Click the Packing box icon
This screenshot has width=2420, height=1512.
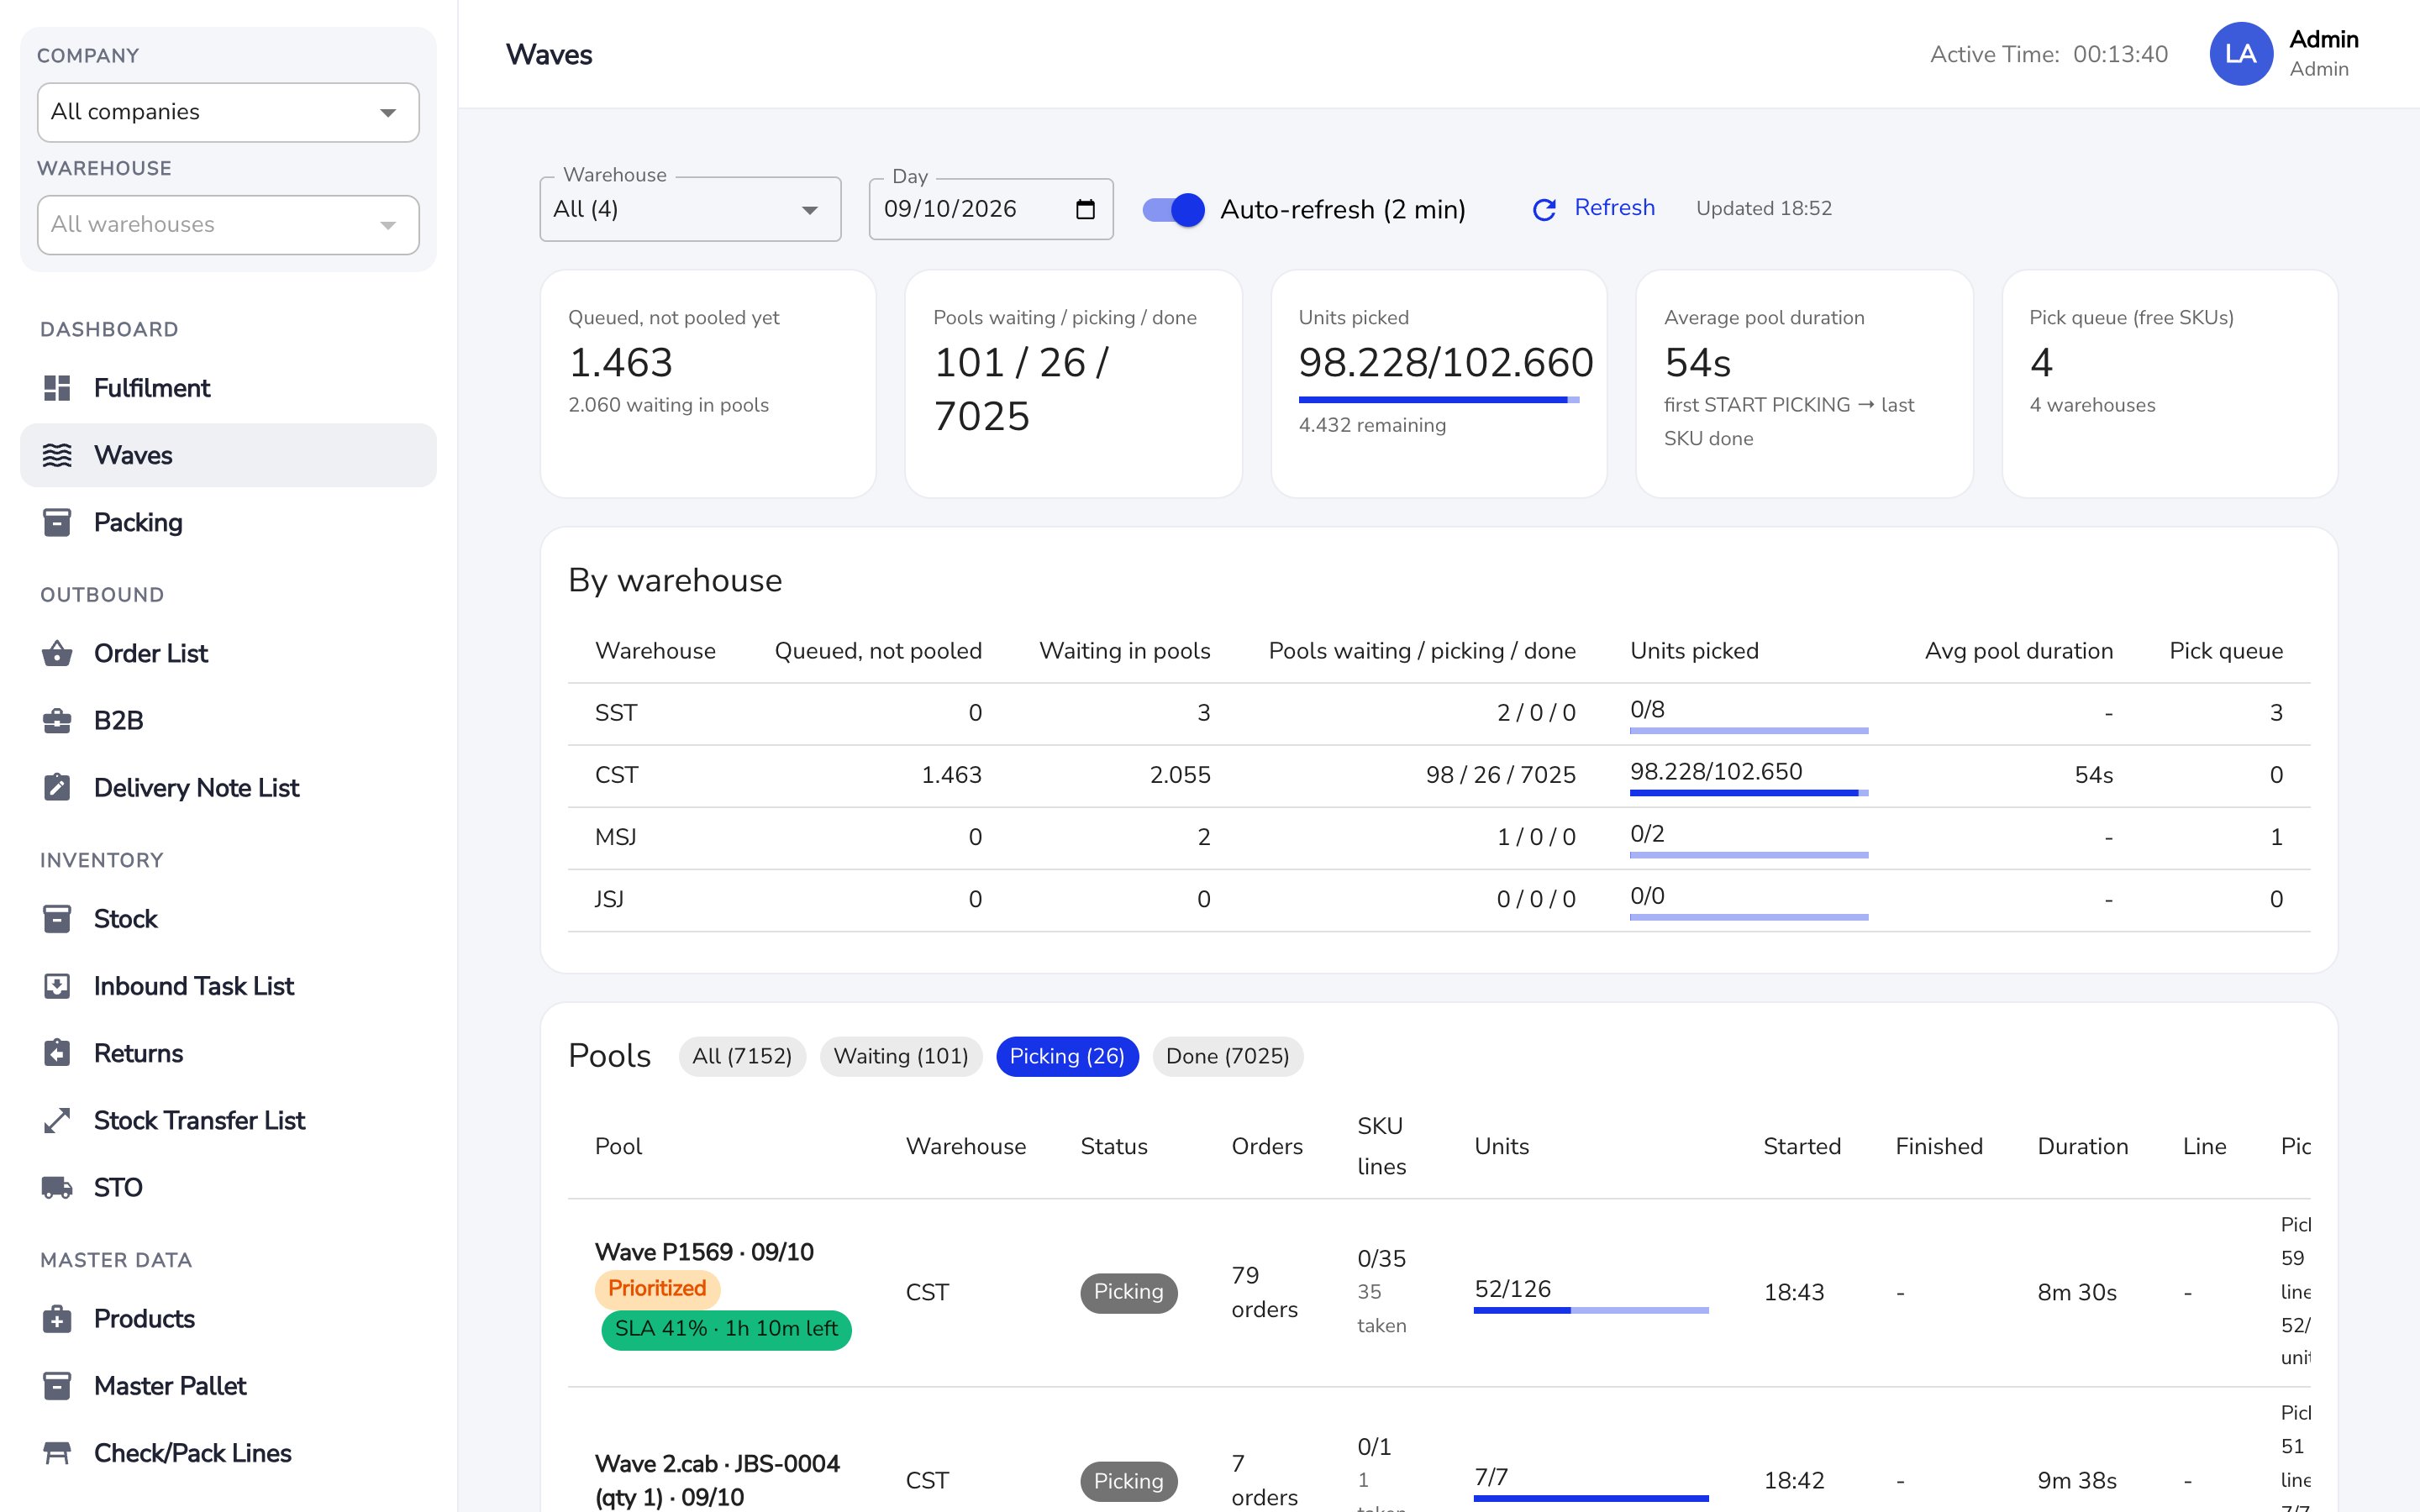pos(57,522)
